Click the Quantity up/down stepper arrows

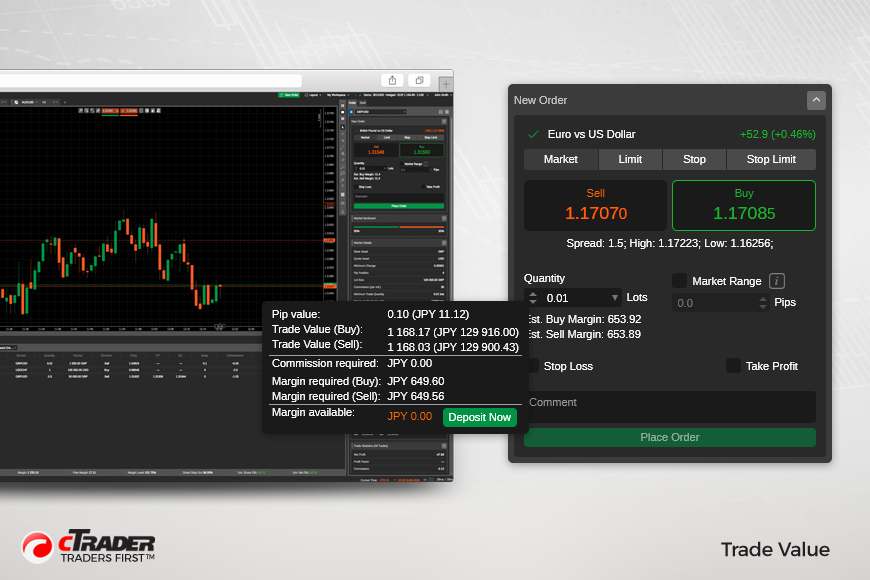(533, 298)
